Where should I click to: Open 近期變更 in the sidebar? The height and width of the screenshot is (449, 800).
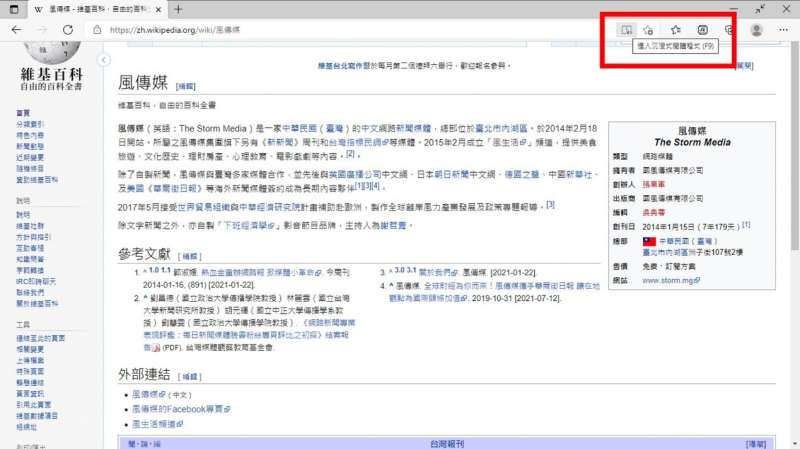30,157
